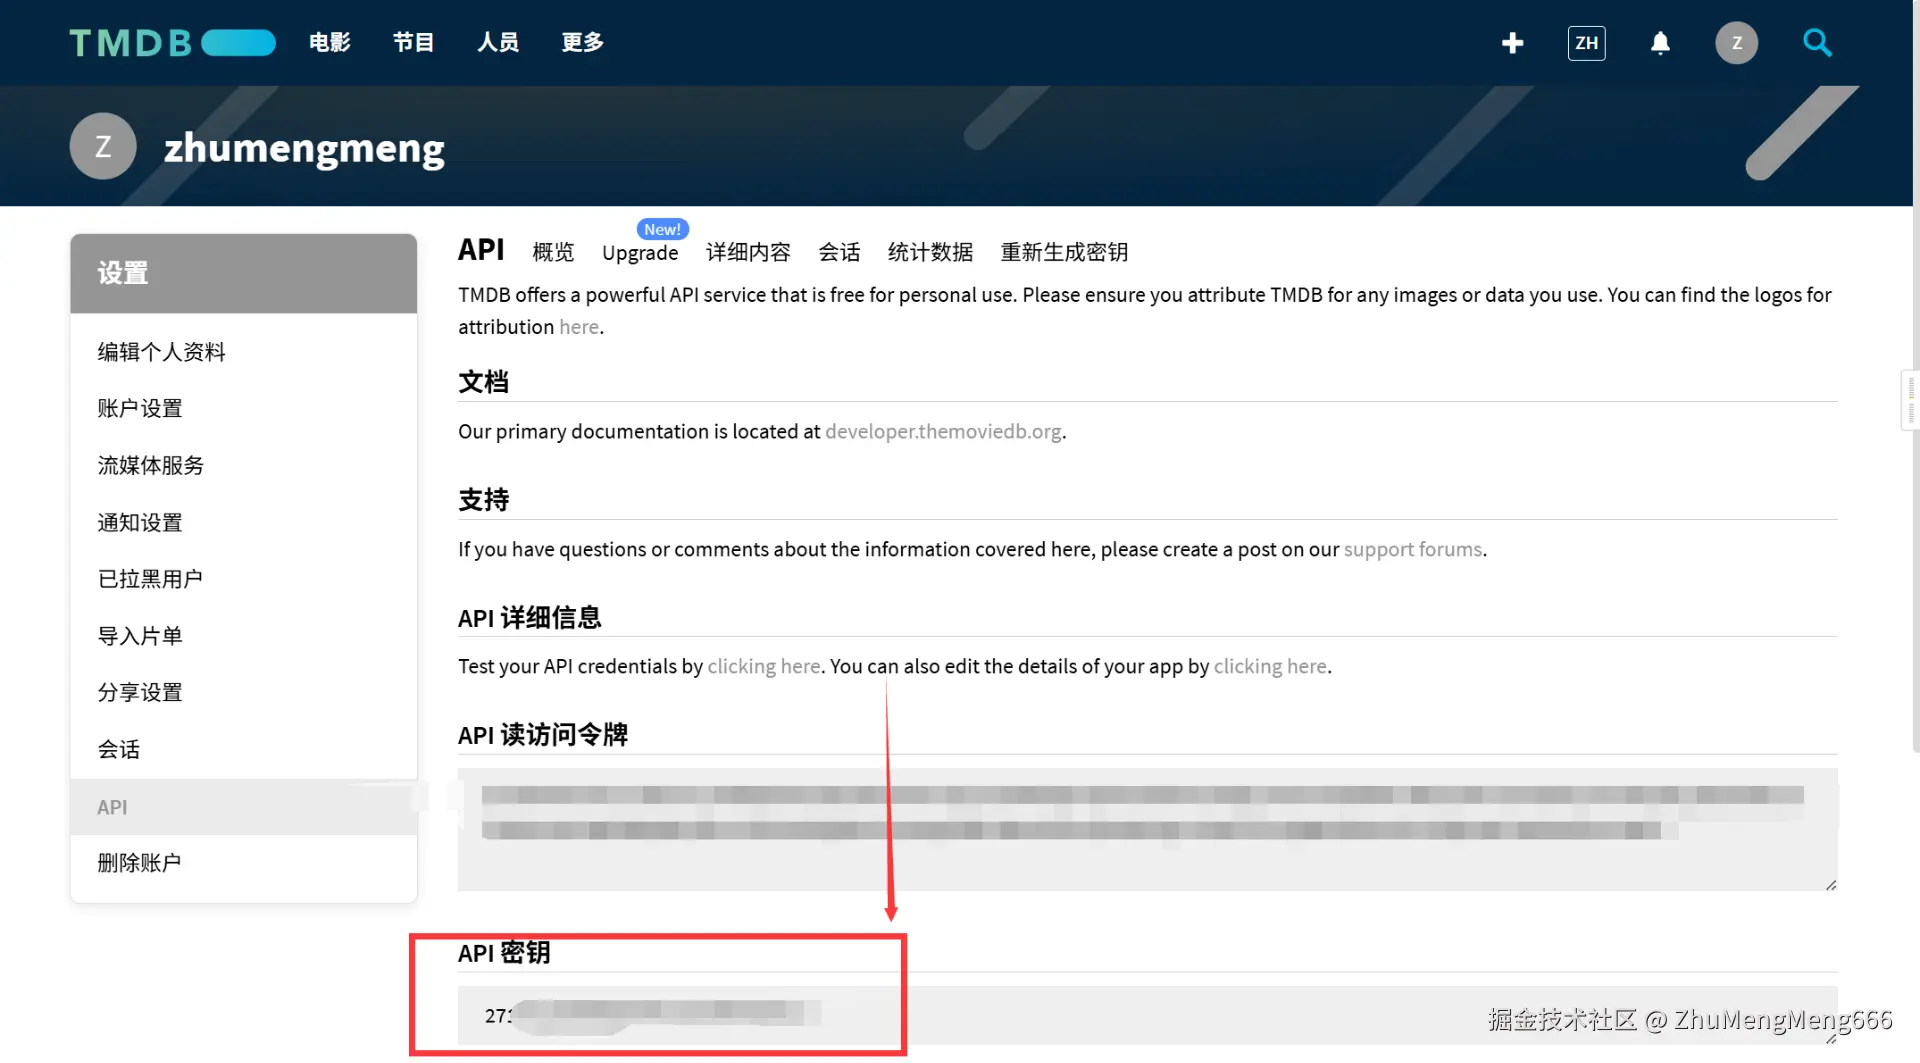Click the API 详细信息 heading
The height and width of the screenshot is (1063, 1920).
(530, 618)
